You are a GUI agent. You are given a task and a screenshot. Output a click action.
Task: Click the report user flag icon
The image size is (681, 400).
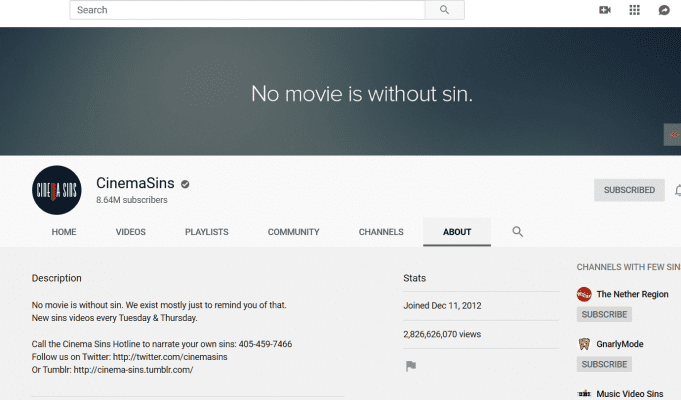[x=410, y=366]
